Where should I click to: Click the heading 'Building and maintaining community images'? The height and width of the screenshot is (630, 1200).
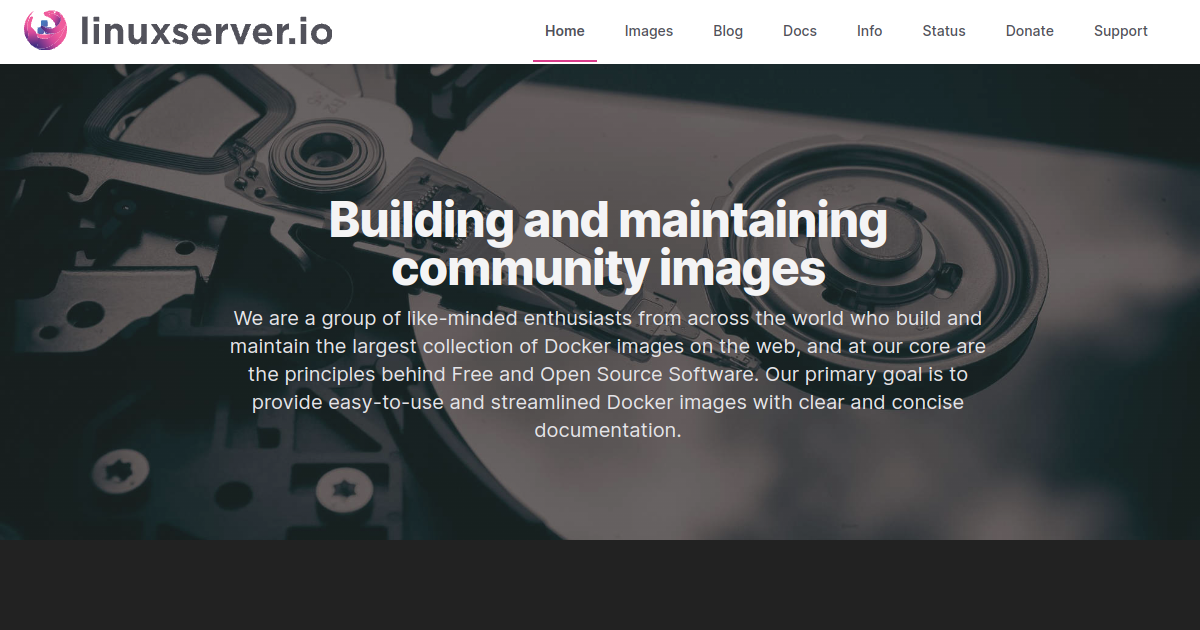(608, 244)
